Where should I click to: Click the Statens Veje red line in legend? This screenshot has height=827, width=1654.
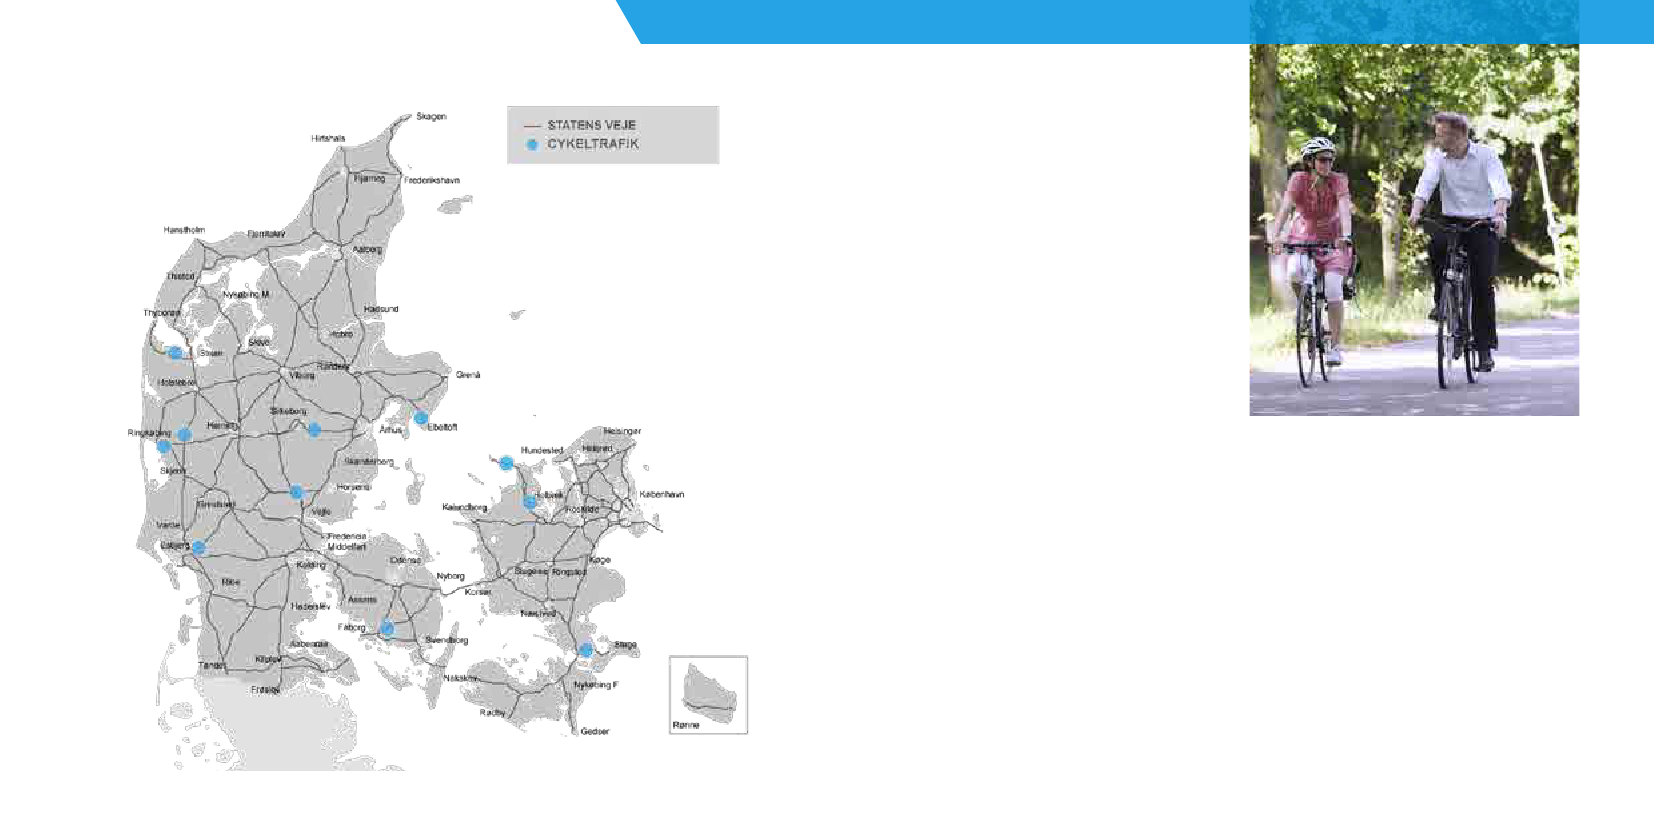coord(532,126)
